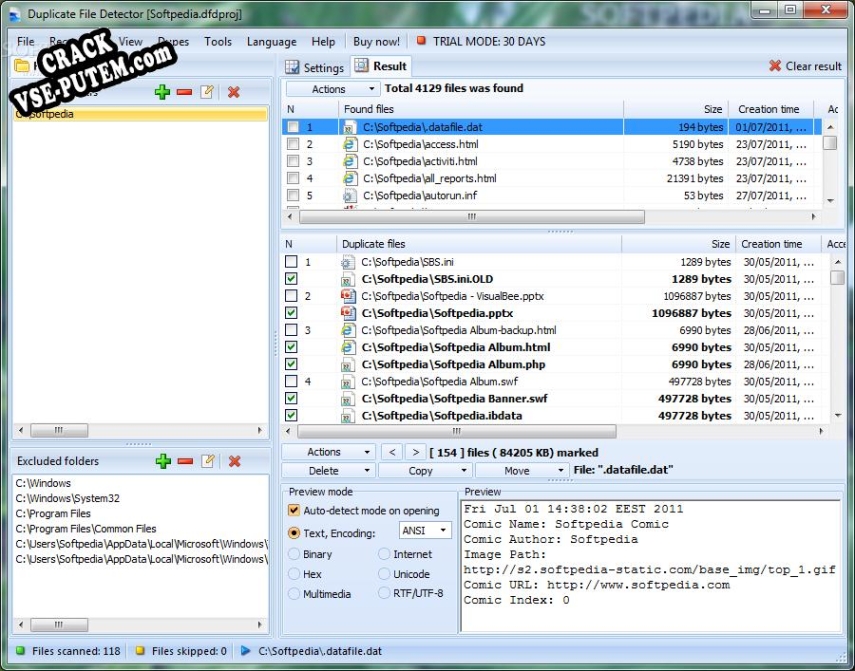
Task: Uncheck Softpedia Album.php duplicate checkbox
Action: pos(291,364)
